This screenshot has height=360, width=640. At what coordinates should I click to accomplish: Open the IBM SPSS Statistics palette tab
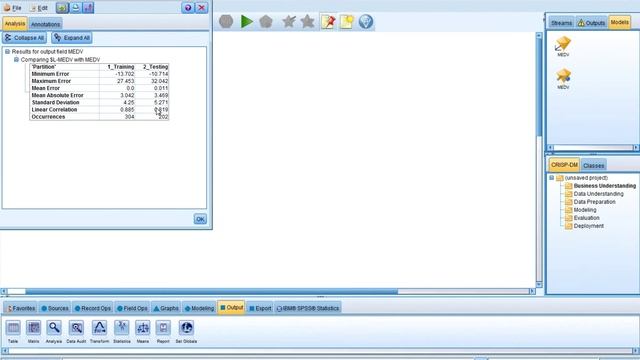pyautogui.click(x=308, y=308)
